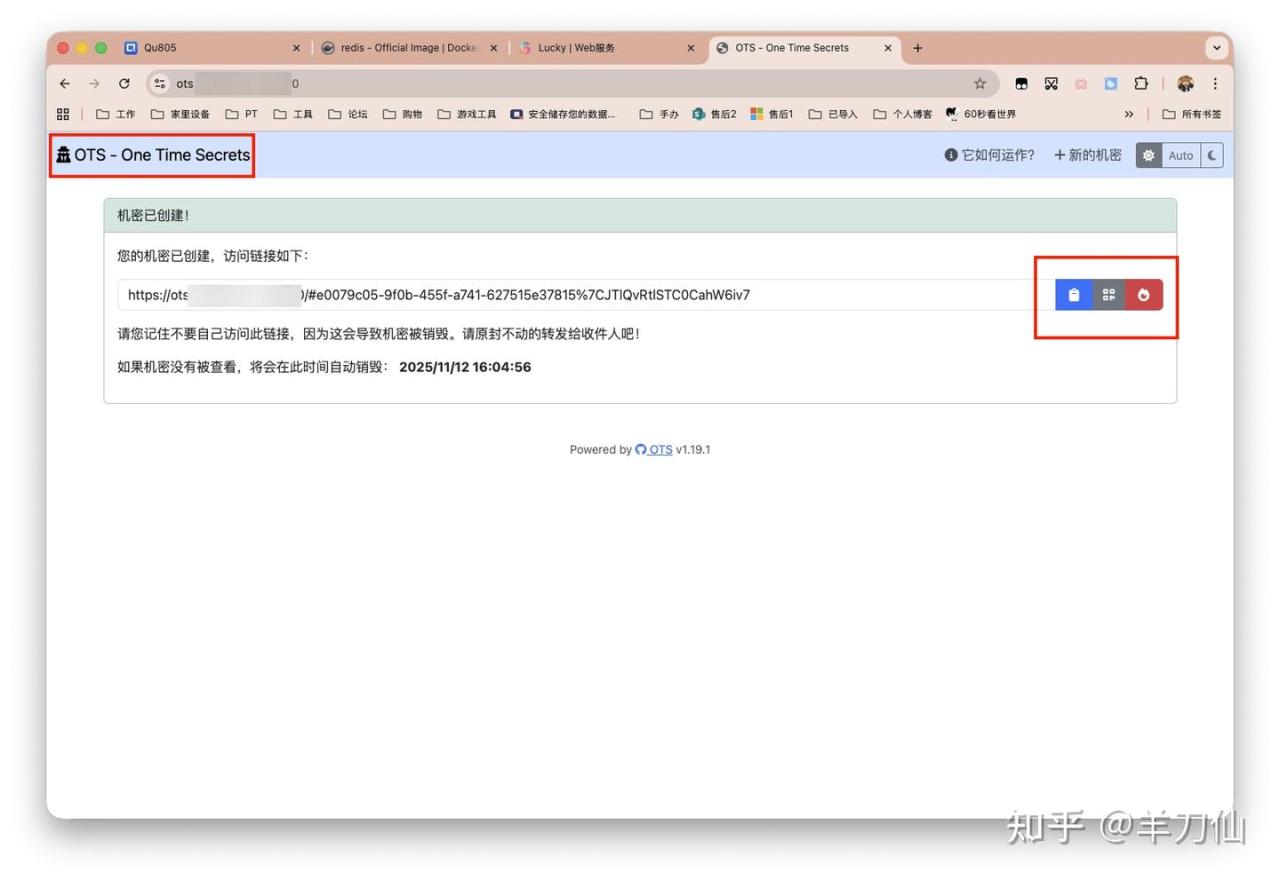The image size is (1280, 880).
Task: Reload the current page
Action: [x=124, y=84]
